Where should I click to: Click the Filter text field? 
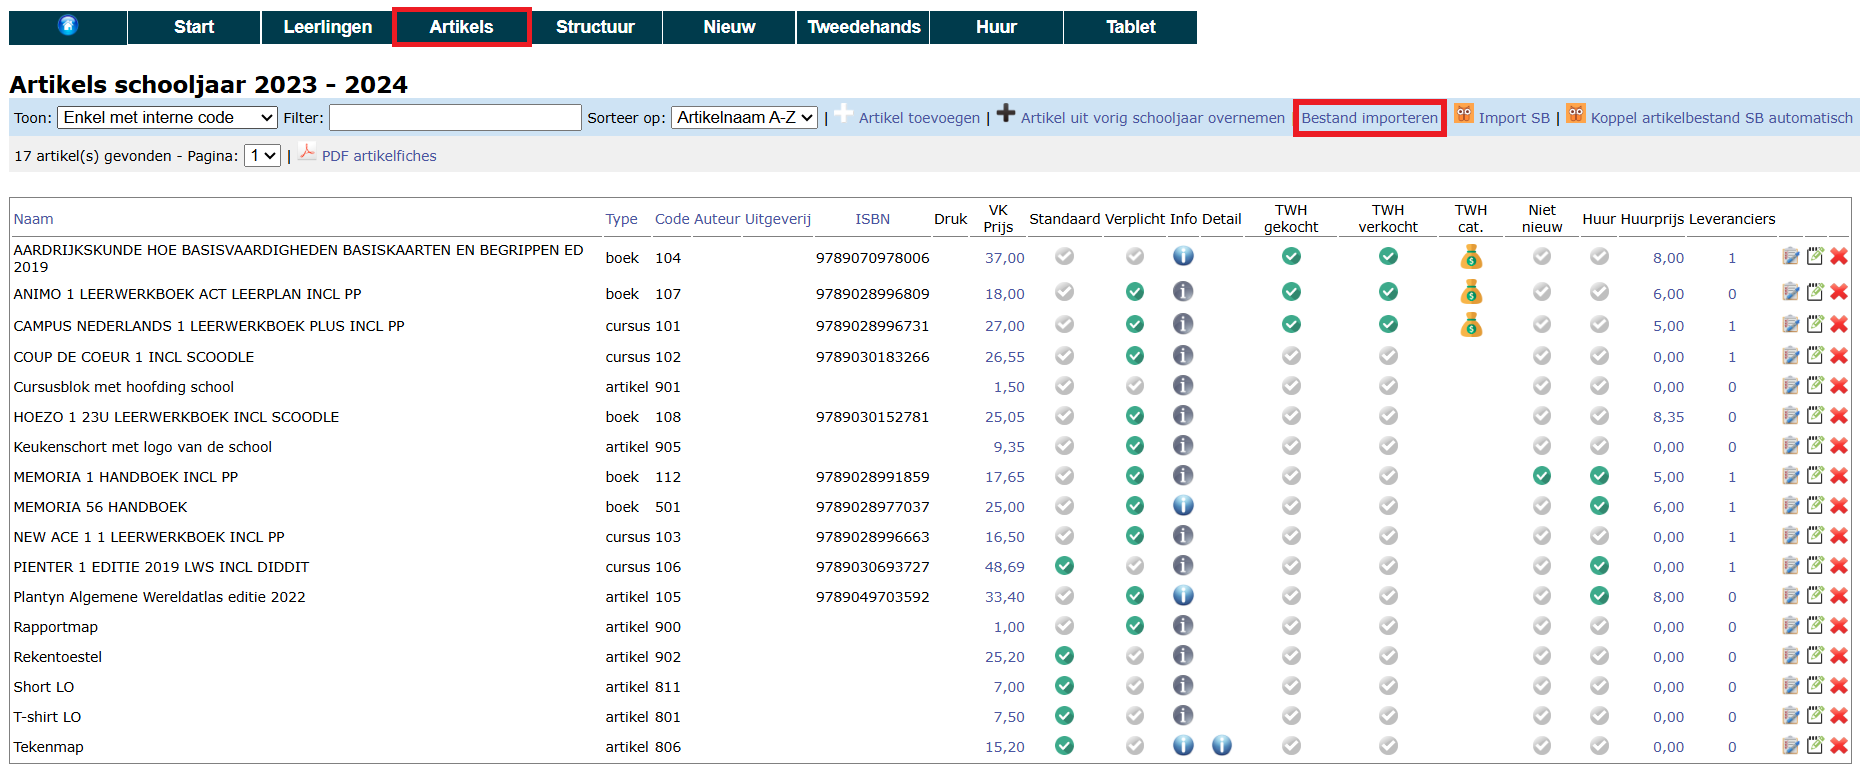[455, 118]
